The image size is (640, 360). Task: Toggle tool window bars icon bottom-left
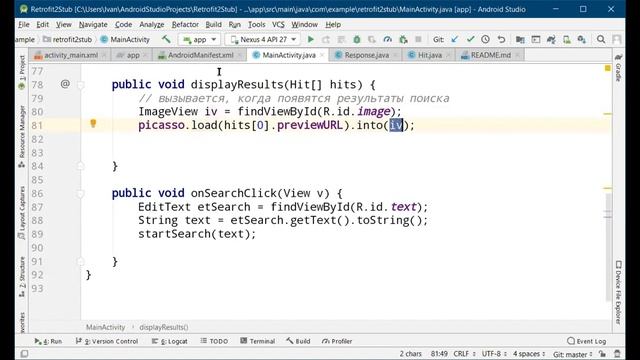tap(24, 353)
